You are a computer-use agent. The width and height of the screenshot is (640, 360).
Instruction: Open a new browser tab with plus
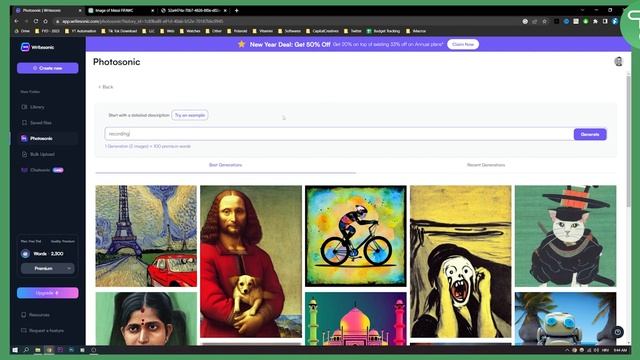click(236, 10)
